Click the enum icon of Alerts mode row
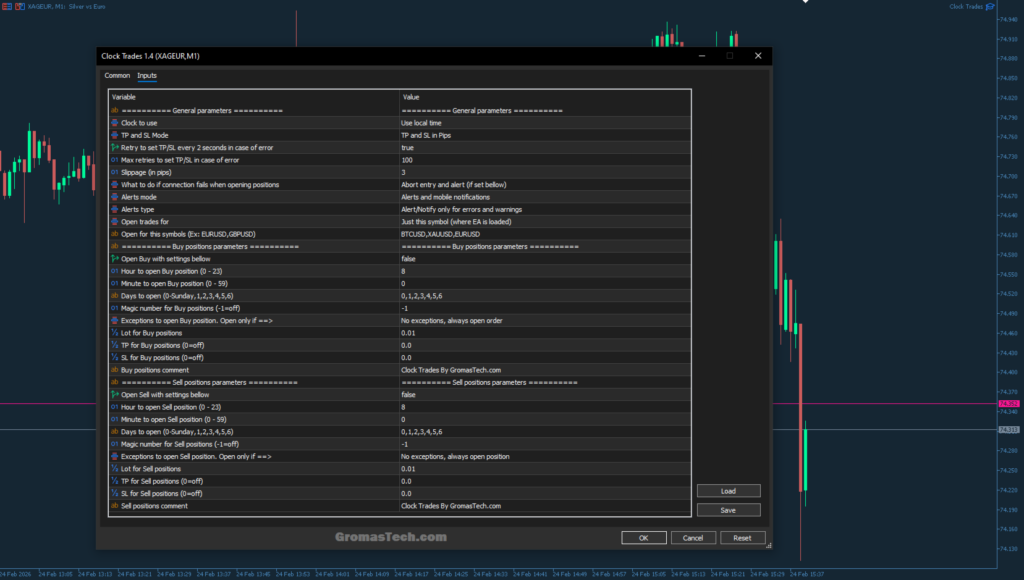The width and height of the screenshot is (1024, 580). (115, 197)
